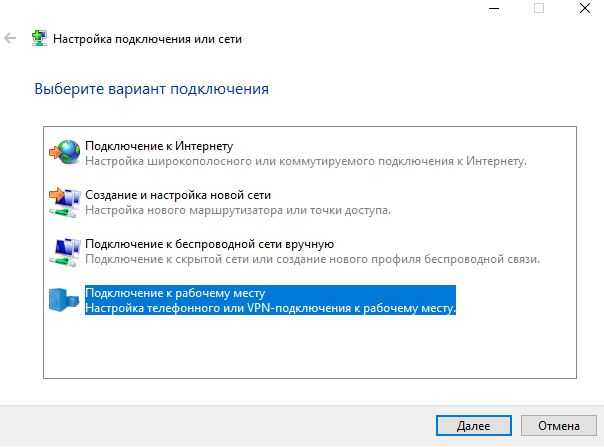Screen dimensions: 604x447
Task: Close the setup wizard window
Action: coord(585,8)
